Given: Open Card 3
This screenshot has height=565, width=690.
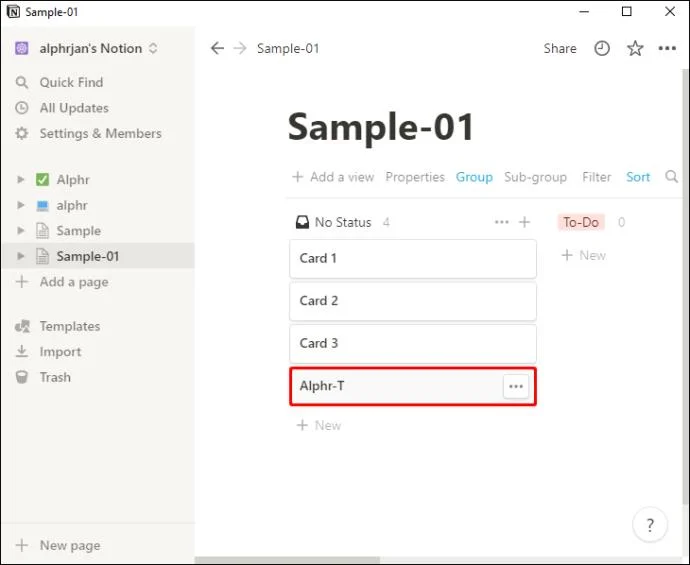Looking at the screenshot, I should (413, 344).
